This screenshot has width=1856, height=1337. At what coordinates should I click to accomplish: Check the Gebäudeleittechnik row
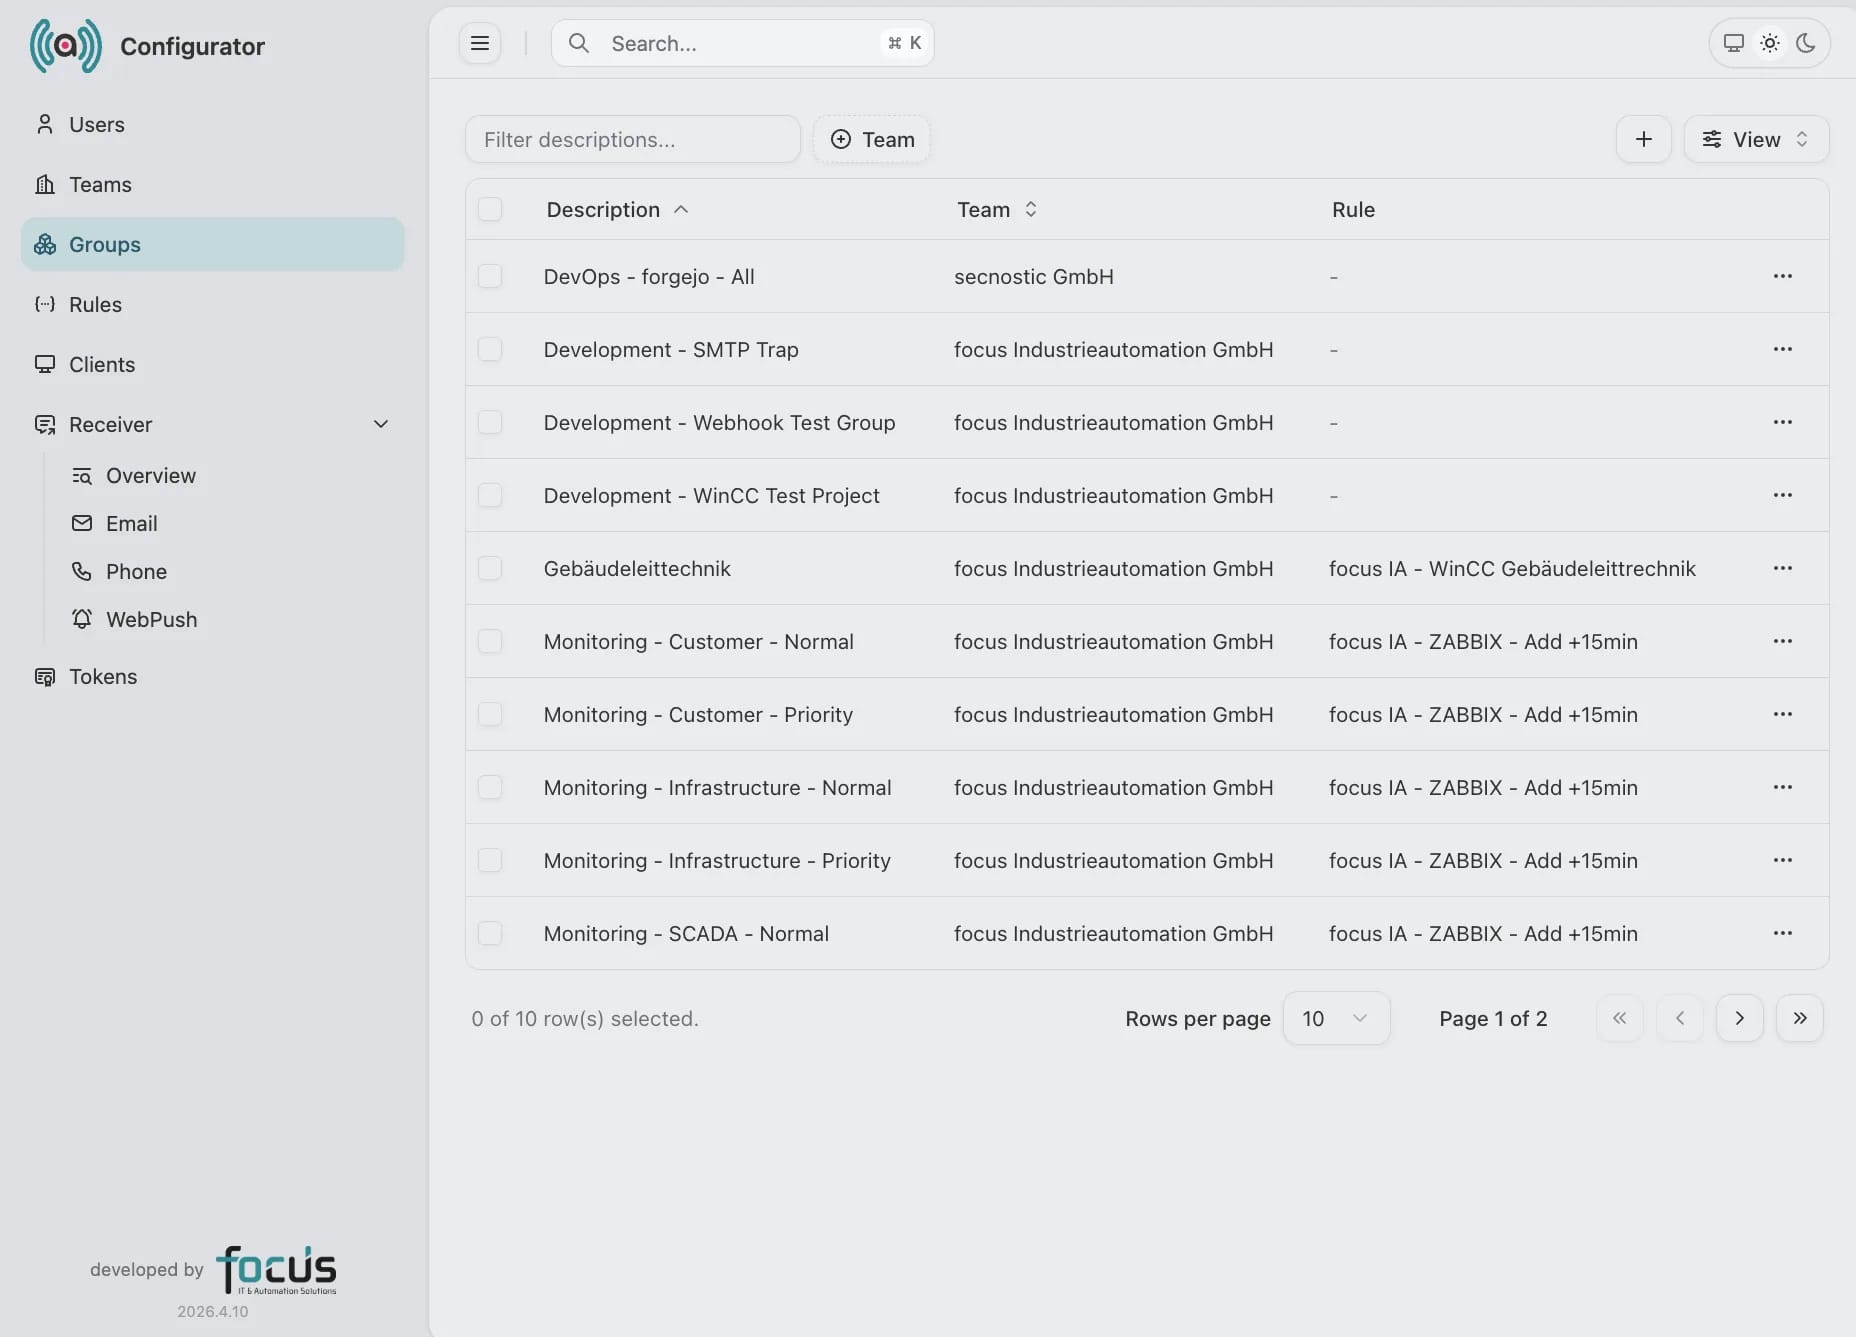[x=490, y=568]
